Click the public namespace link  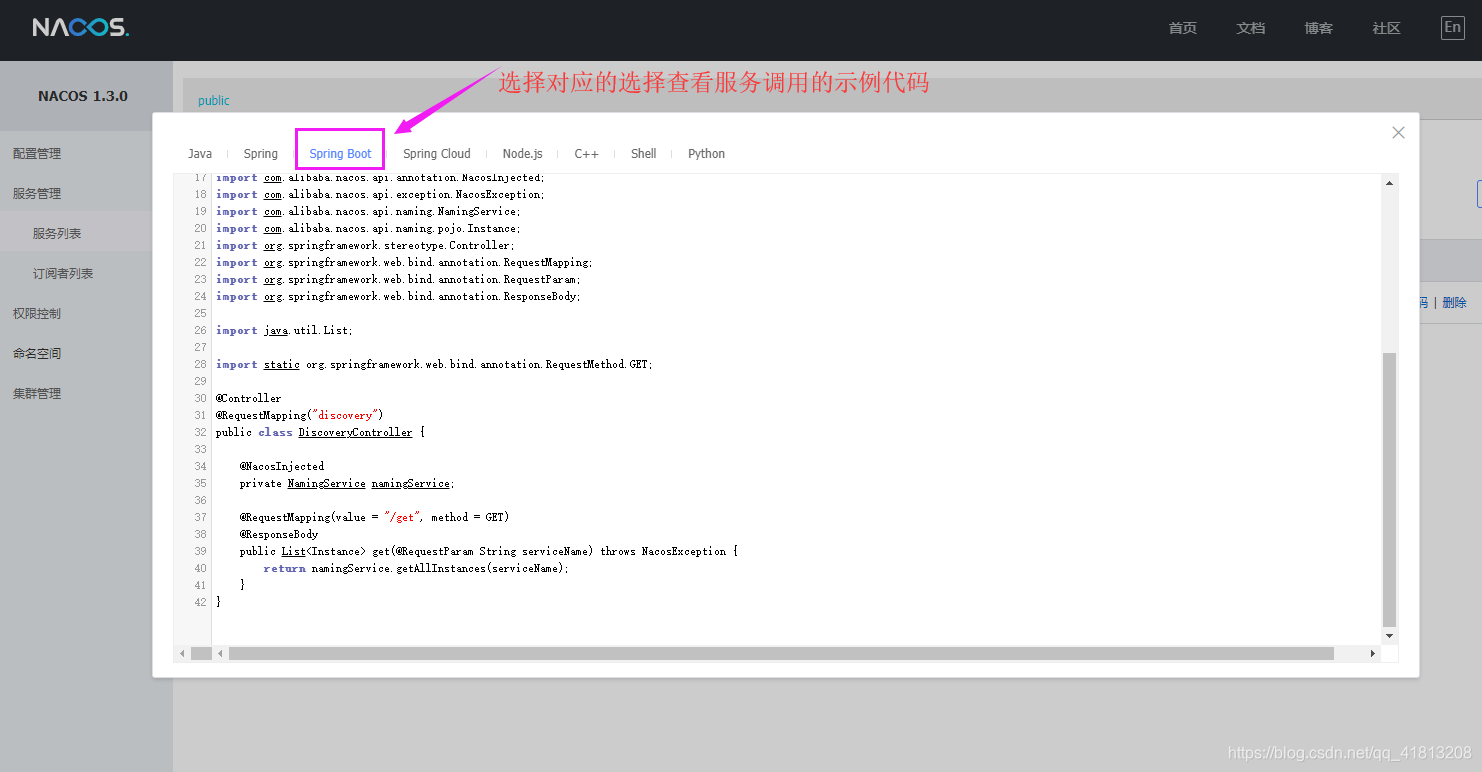(x=214, y=101)
